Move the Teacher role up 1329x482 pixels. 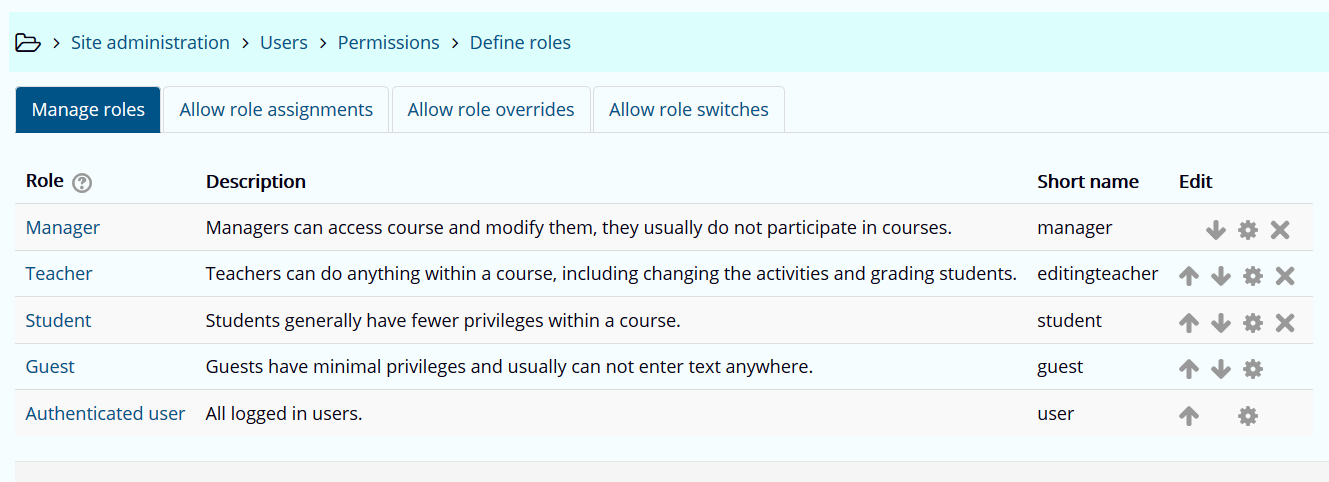pyautogui.click(x=1188, y=276)
